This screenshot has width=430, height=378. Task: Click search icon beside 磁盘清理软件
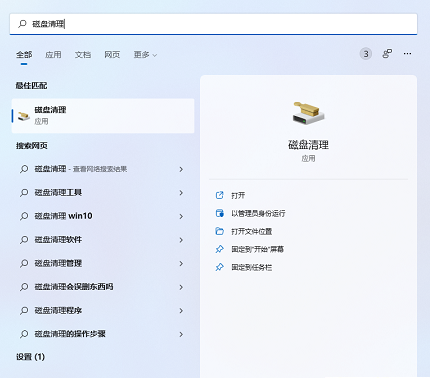click(24, 240)
